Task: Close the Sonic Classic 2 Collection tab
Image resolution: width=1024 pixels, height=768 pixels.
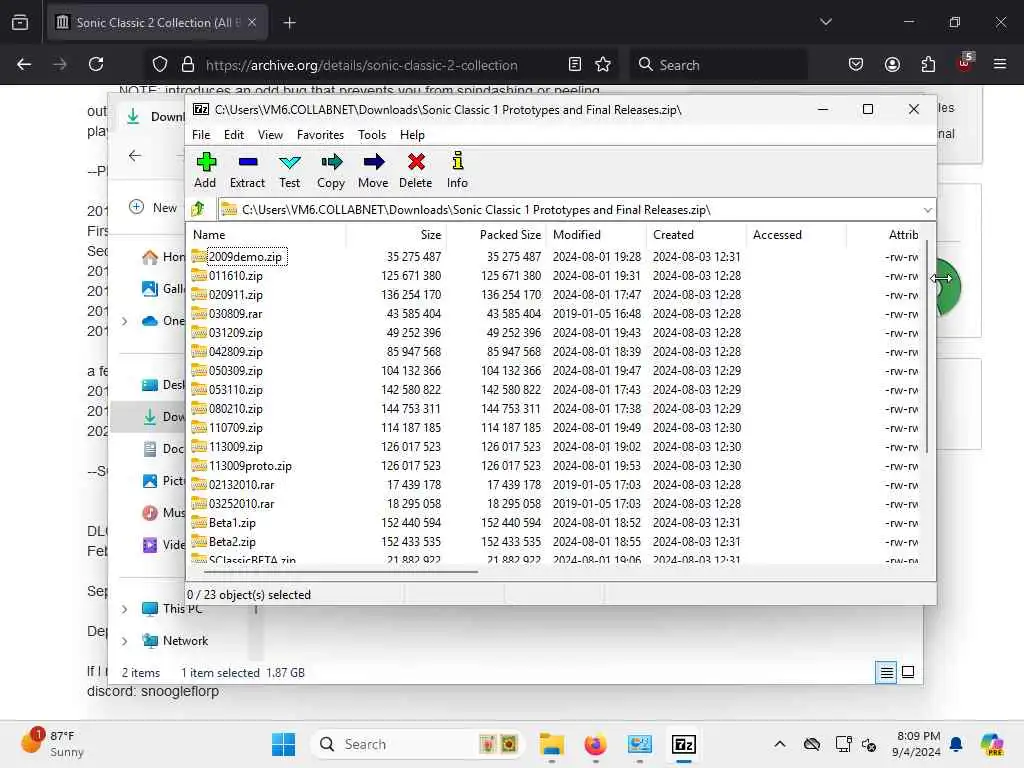Action: pos(252,23)
